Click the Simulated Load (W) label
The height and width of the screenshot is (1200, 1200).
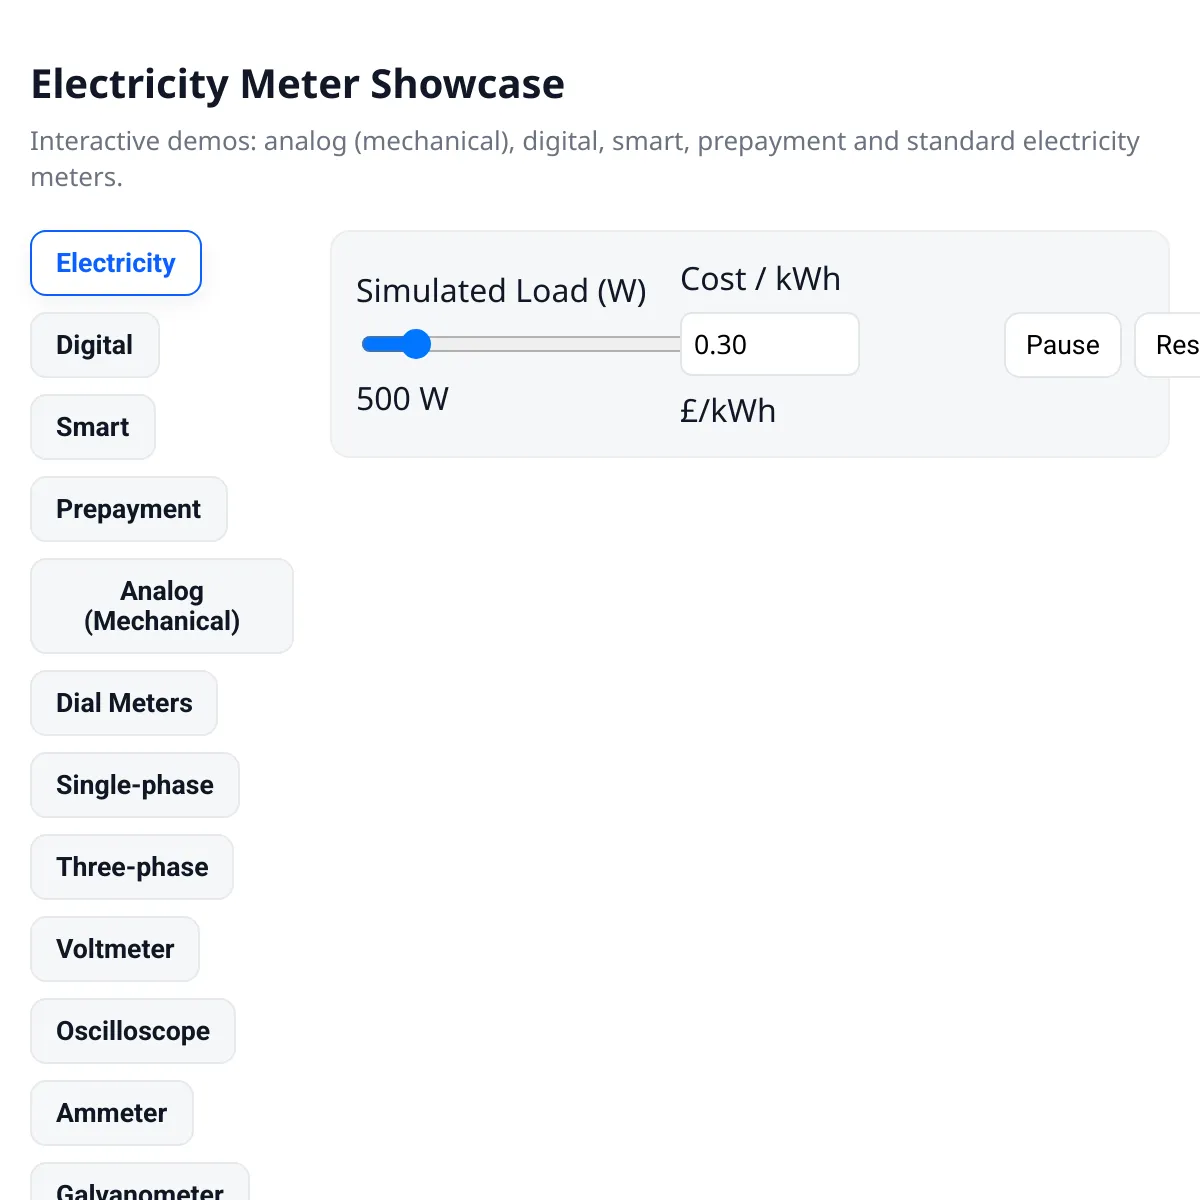pos(501,291)
